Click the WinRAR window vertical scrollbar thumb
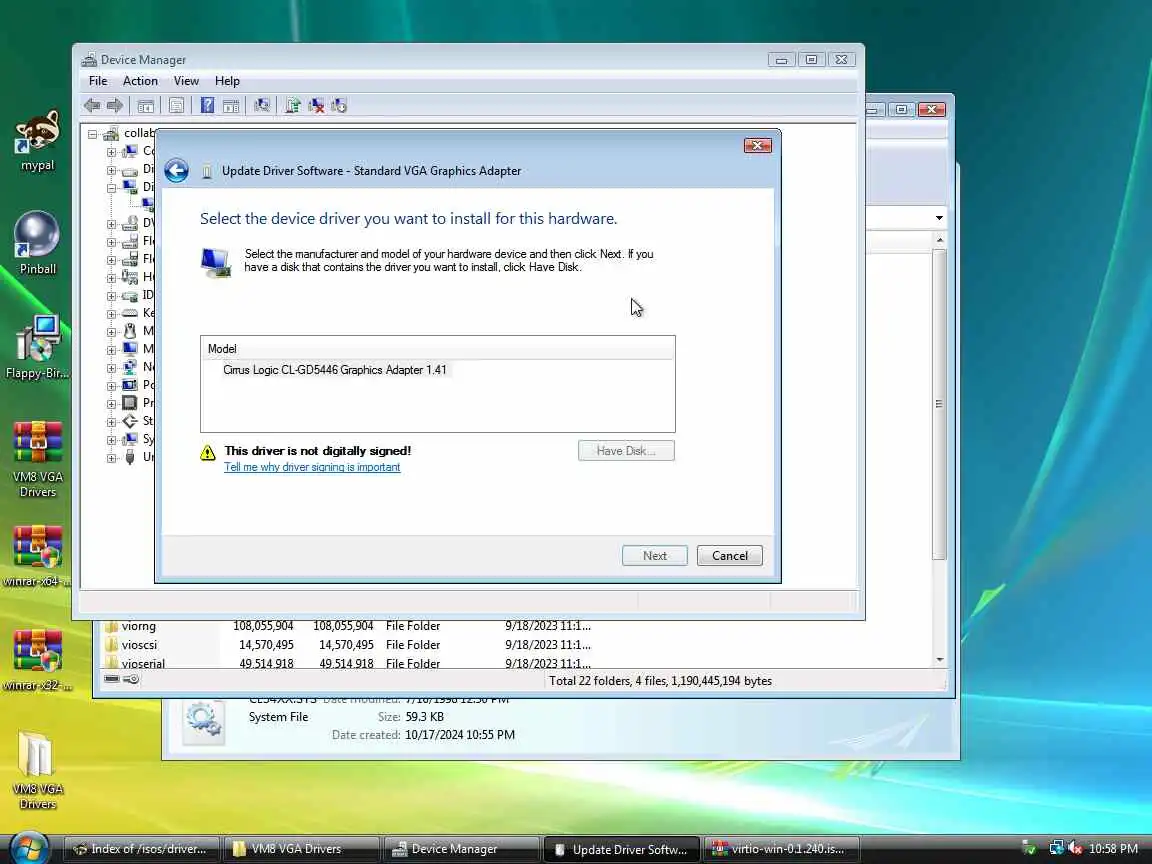The image size is (1152, 864). pos(939,404)
